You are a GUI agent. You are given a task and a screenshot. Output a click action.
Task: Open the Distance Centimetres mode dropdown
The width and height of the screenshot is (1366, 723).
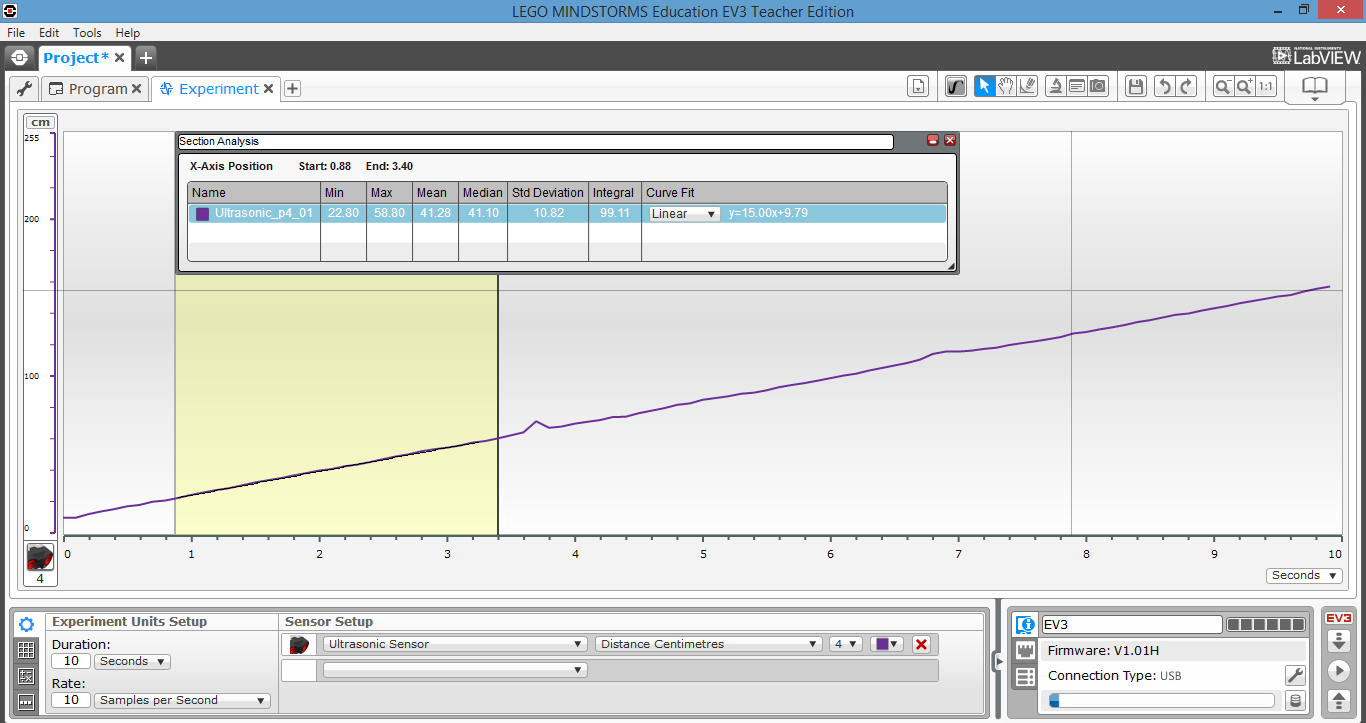click(x=709, y=644)
